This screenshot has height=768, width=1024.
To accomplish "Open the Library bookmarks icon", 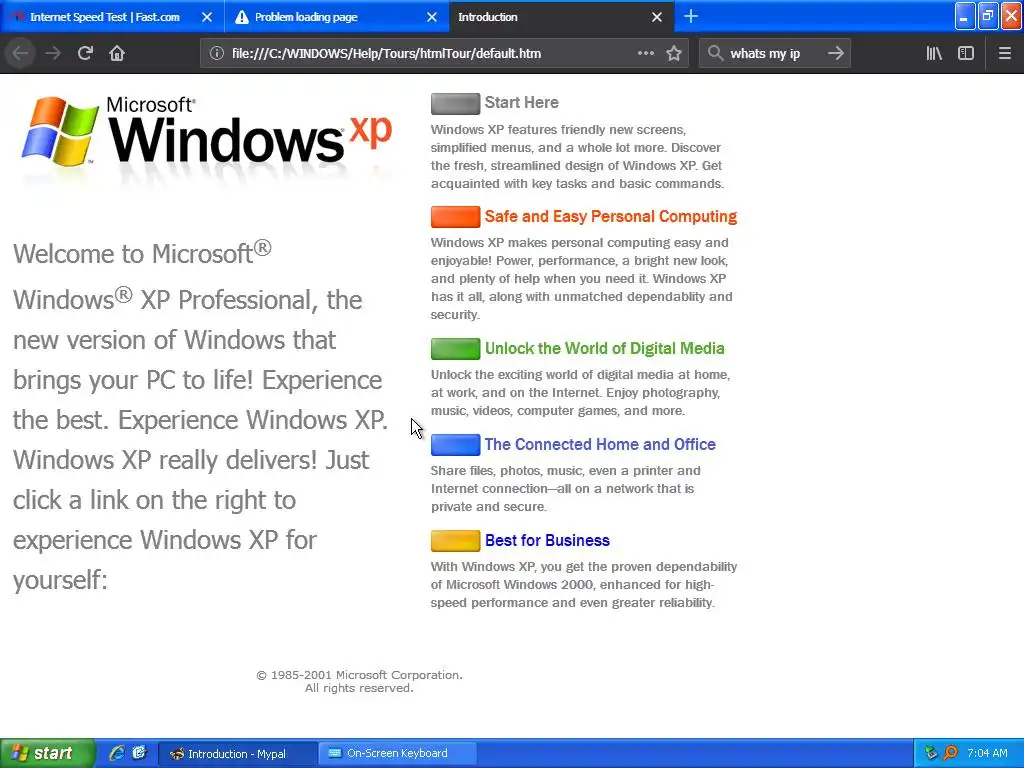I will coord(934,54).
